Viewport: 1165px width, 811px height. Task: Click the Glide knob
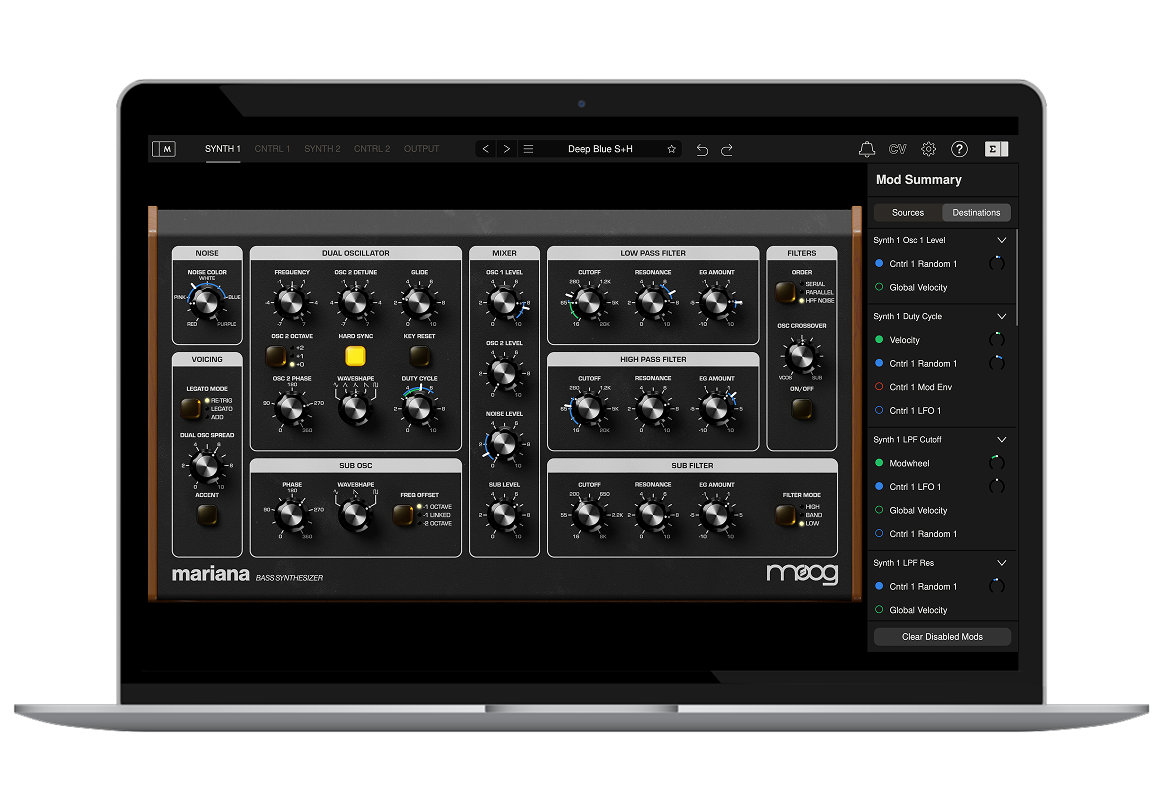[x=418, y=302]
